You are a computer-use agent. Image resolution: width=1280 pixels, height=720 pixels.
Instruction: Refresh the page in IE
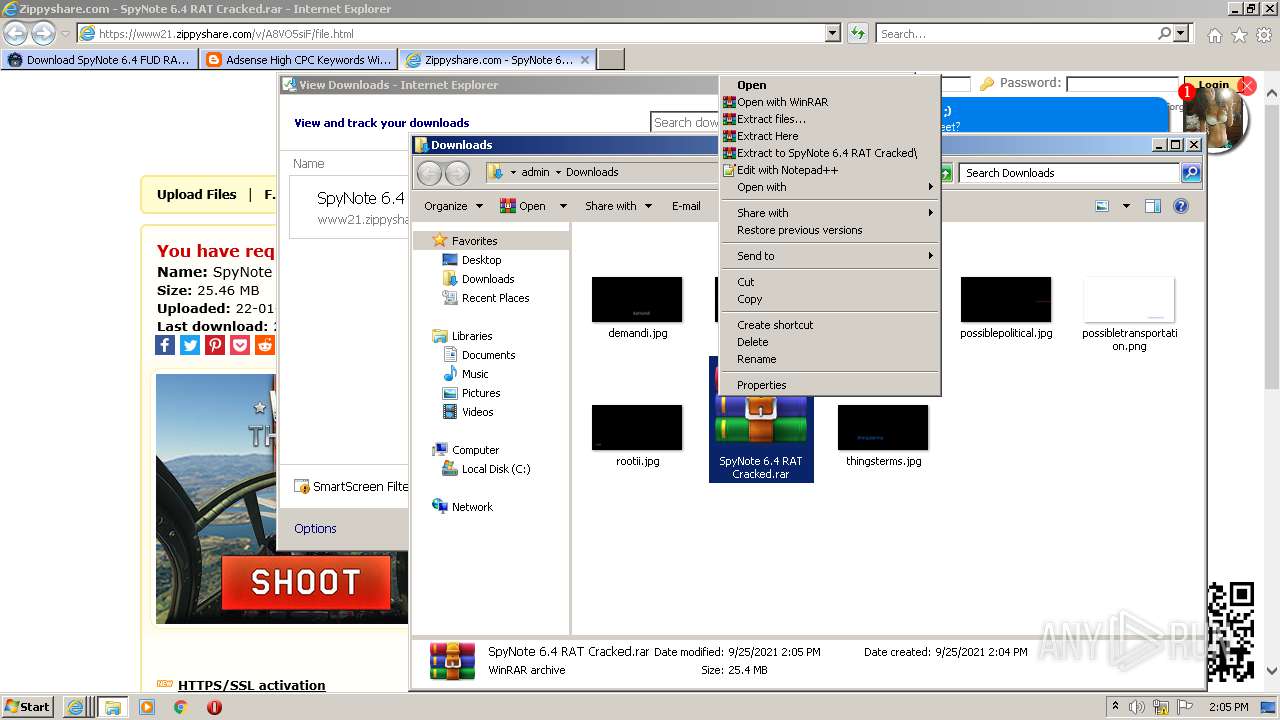857,34
